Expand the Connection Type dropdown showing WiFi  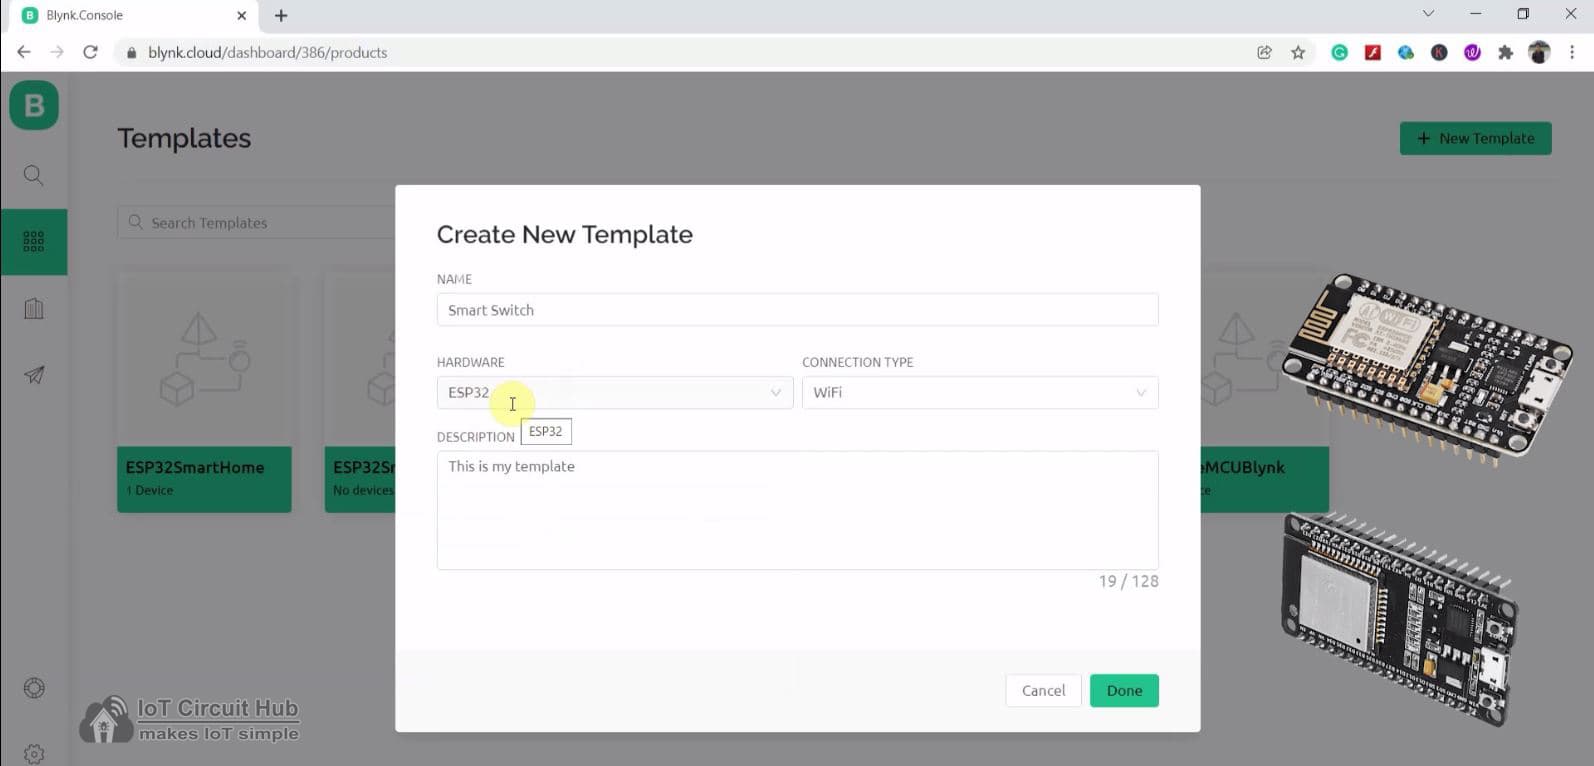[x=979, y=393]
